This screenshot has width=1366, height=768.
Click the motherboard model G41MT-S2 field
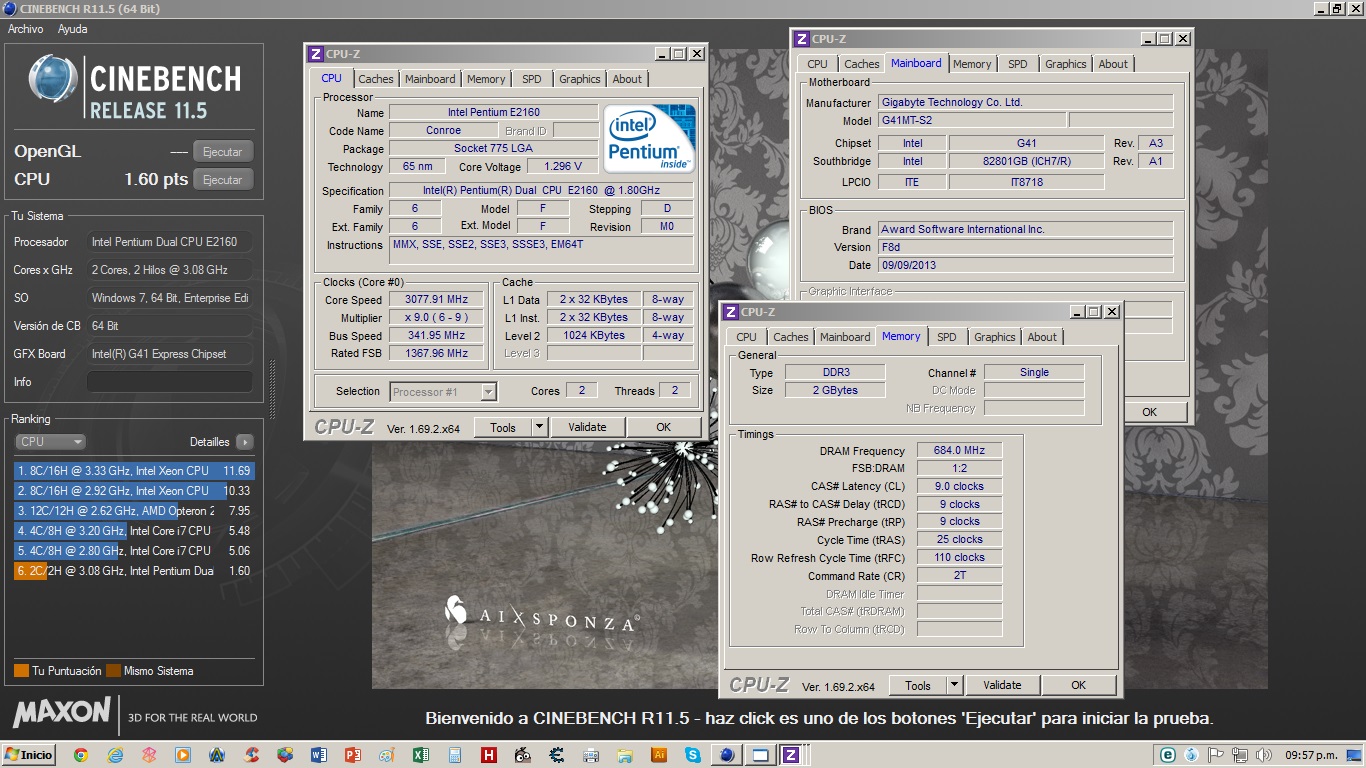point(971,120)
